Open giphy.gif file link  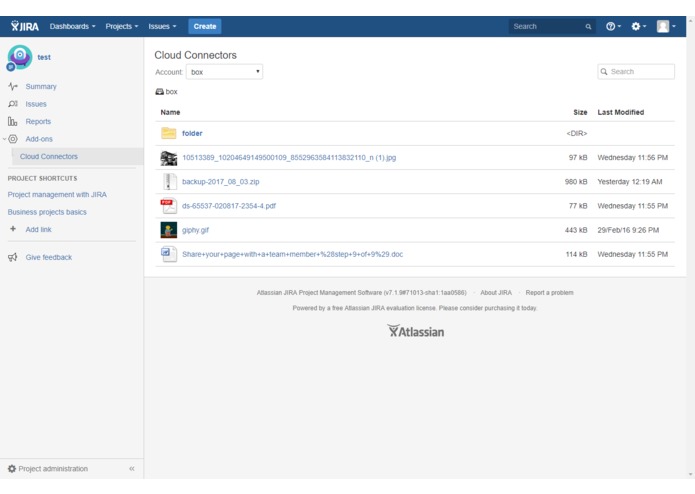click(x=195, y=230)
